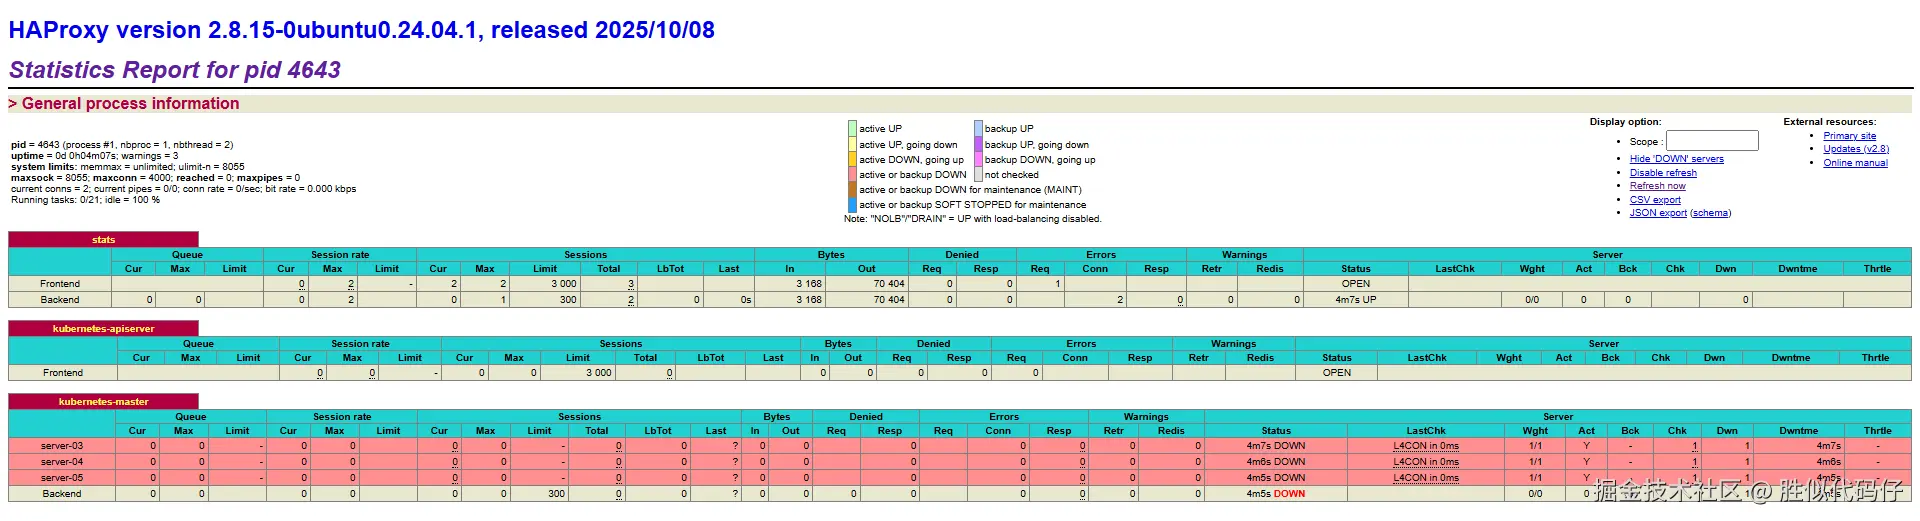Click '3 168' bytes in of stats Backend row
The height and width of the screenshot is (521, 1920).
809,300
